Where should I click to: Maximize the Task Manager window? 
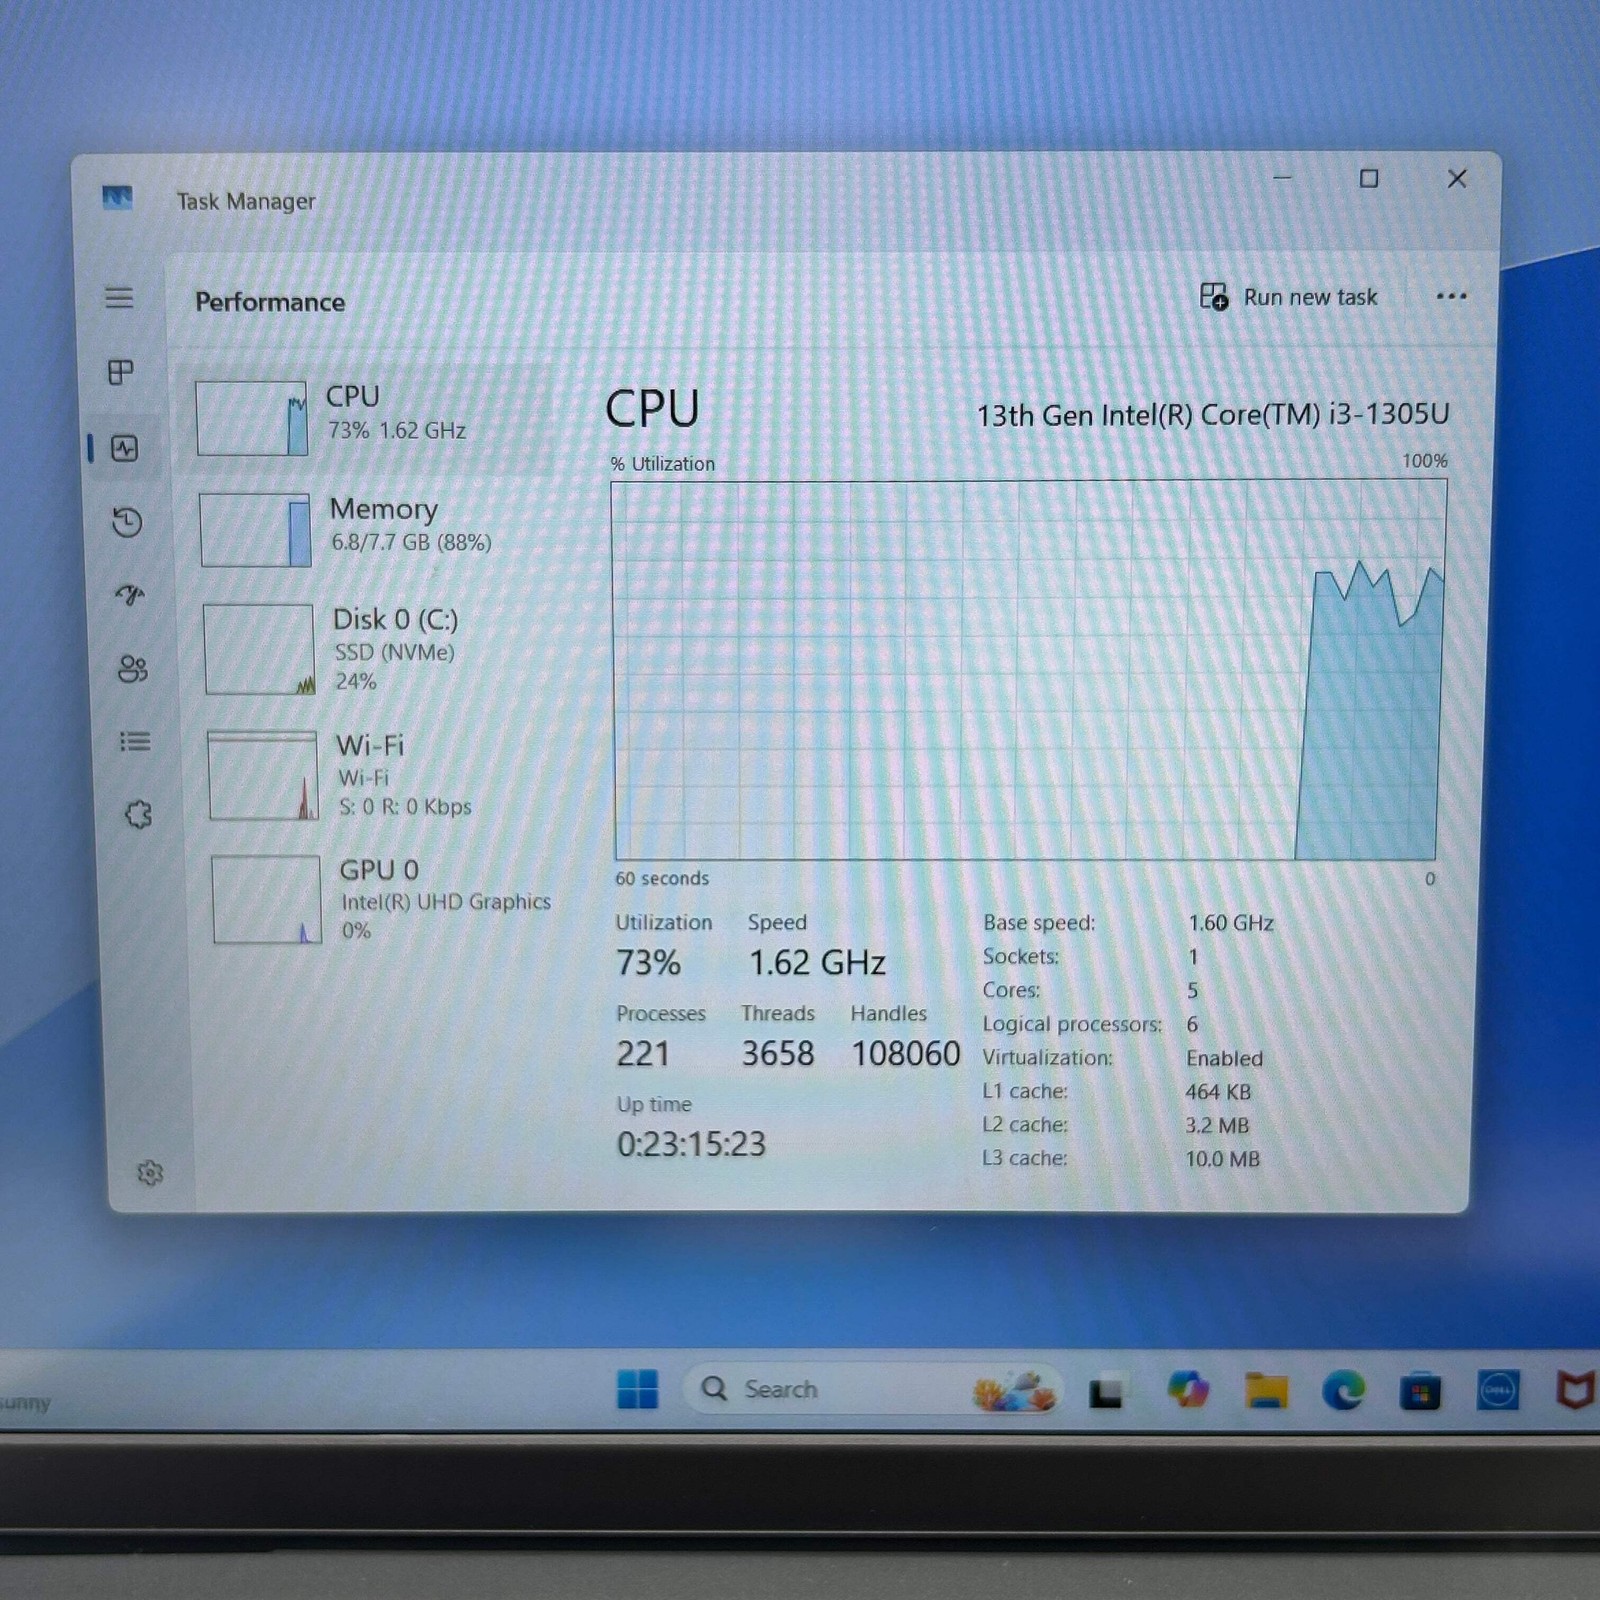coord(1369,178)
